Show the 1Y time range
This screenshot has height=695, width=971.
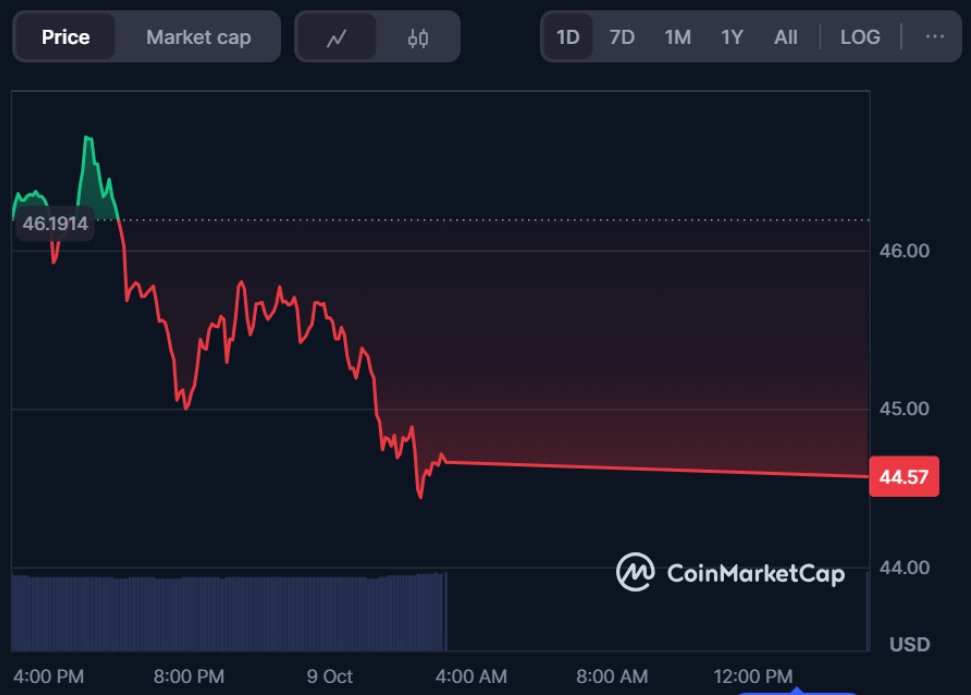(x=732, y=38)
